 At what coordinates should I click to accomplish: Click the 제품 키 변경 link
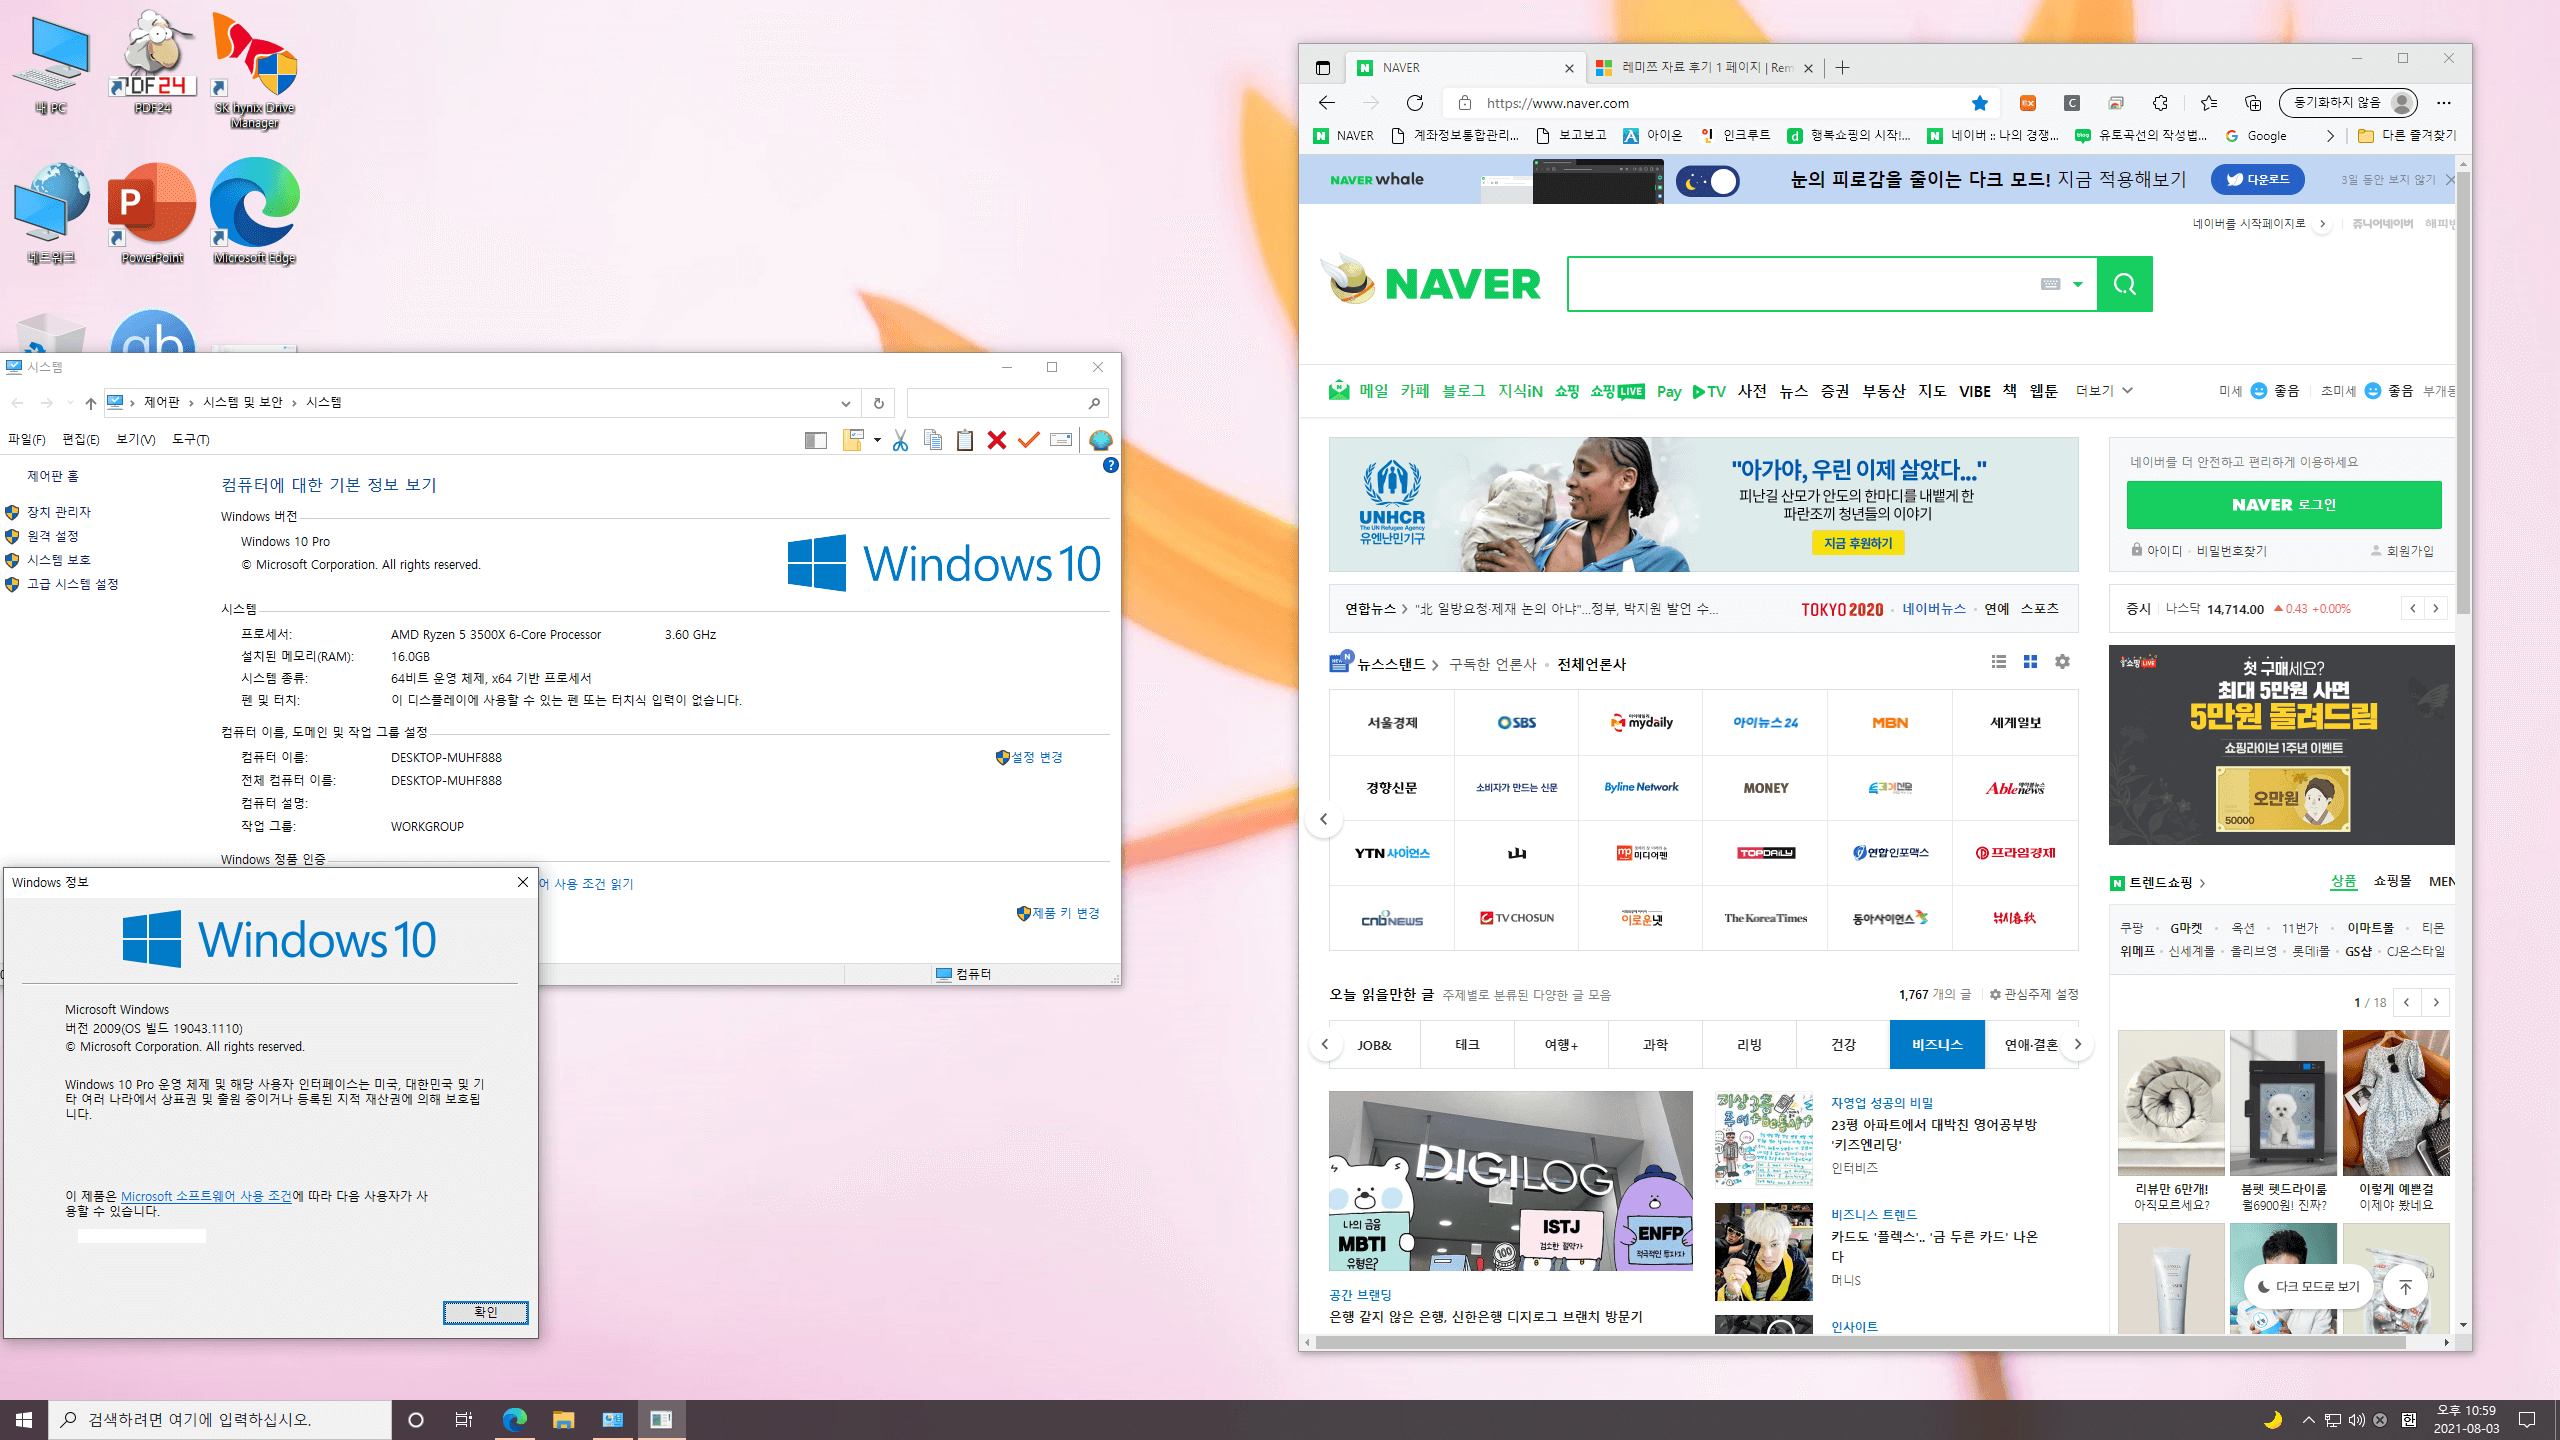1065,914
